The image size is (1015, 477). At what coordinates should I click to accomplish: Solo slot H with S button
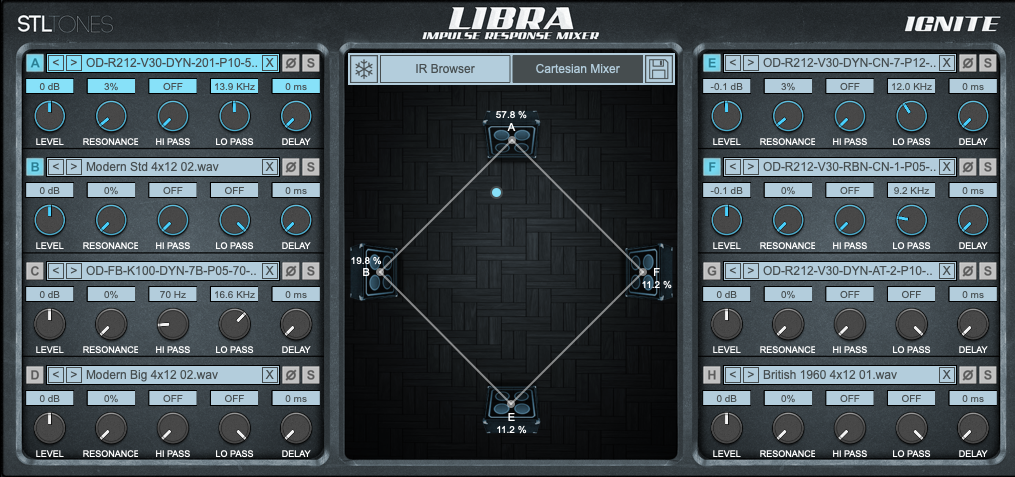point(987,375)
